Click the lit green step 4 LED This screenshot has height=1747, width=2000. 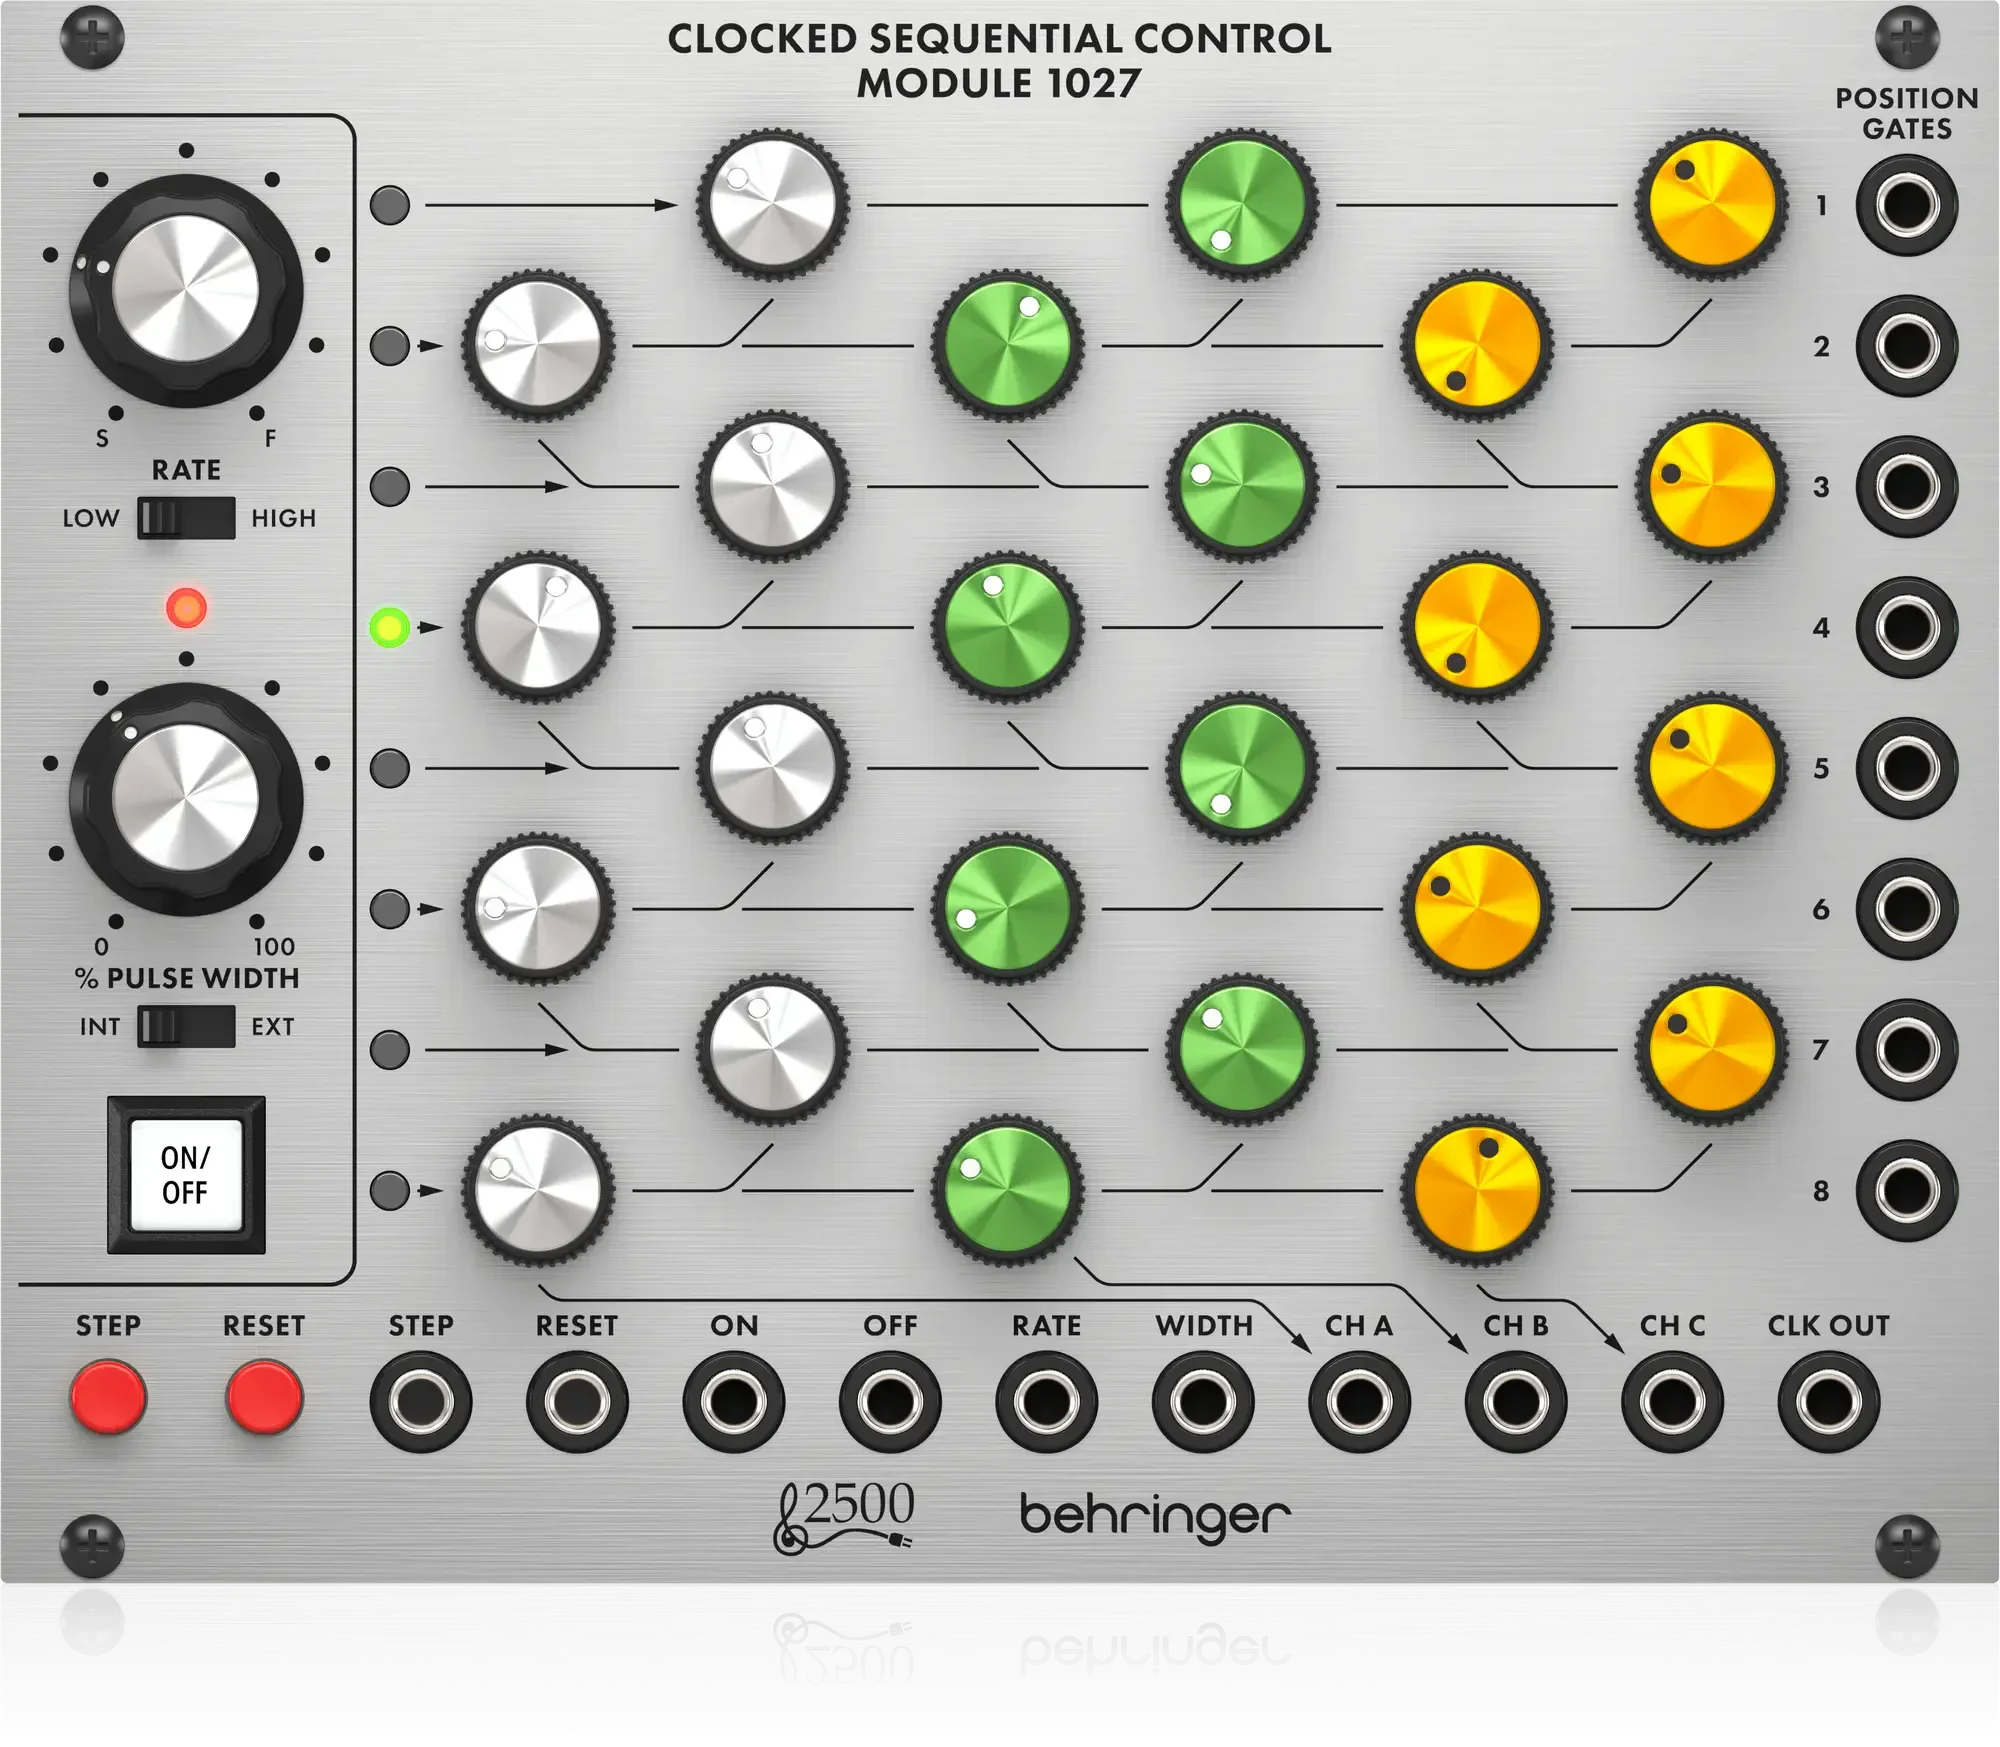pos(388,630)
